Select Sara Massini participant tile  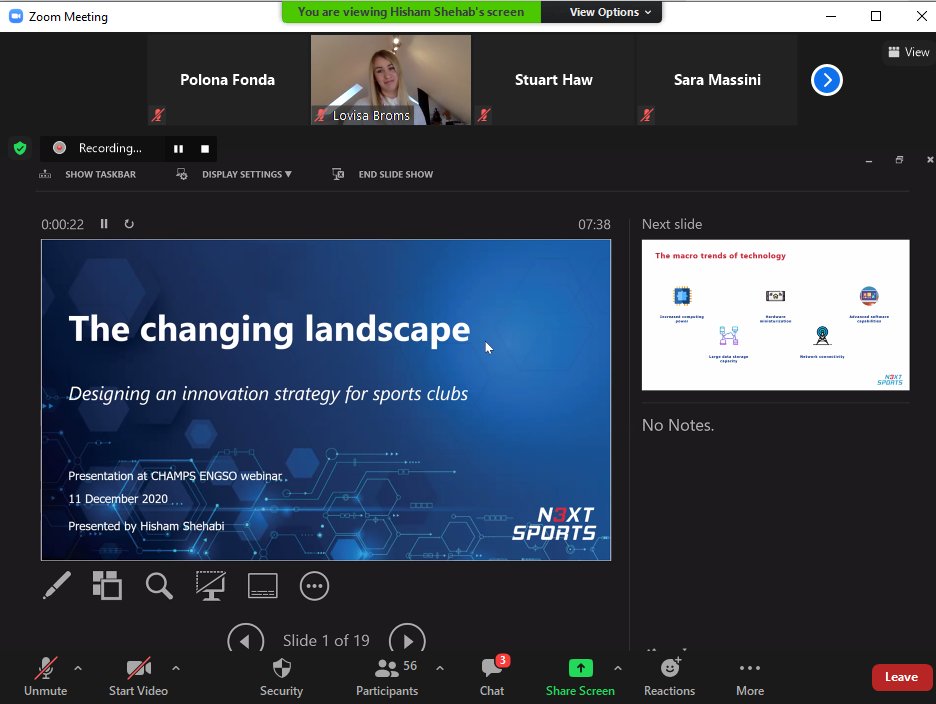[717, 80]
